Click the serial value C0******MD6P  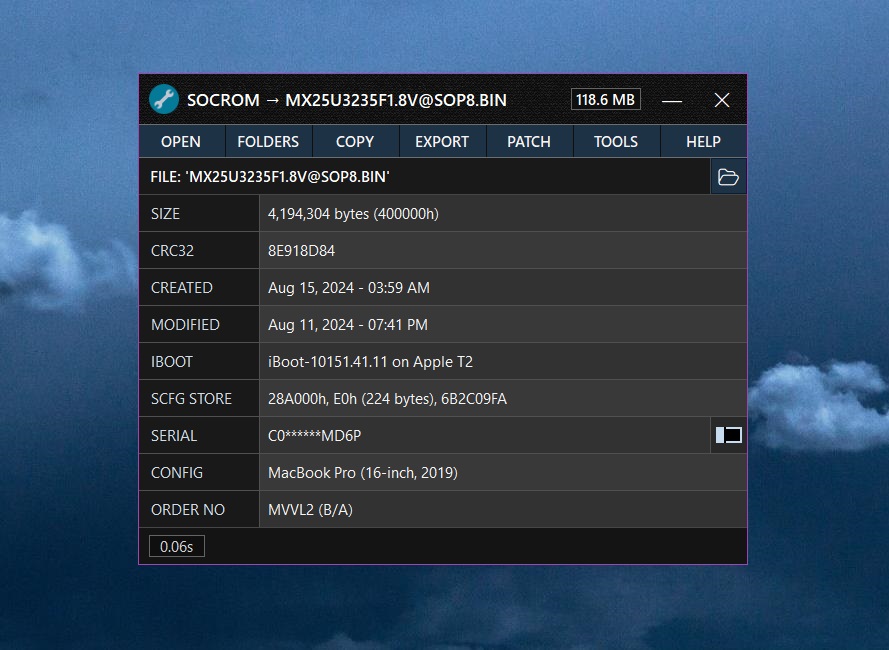pos(315,436)
